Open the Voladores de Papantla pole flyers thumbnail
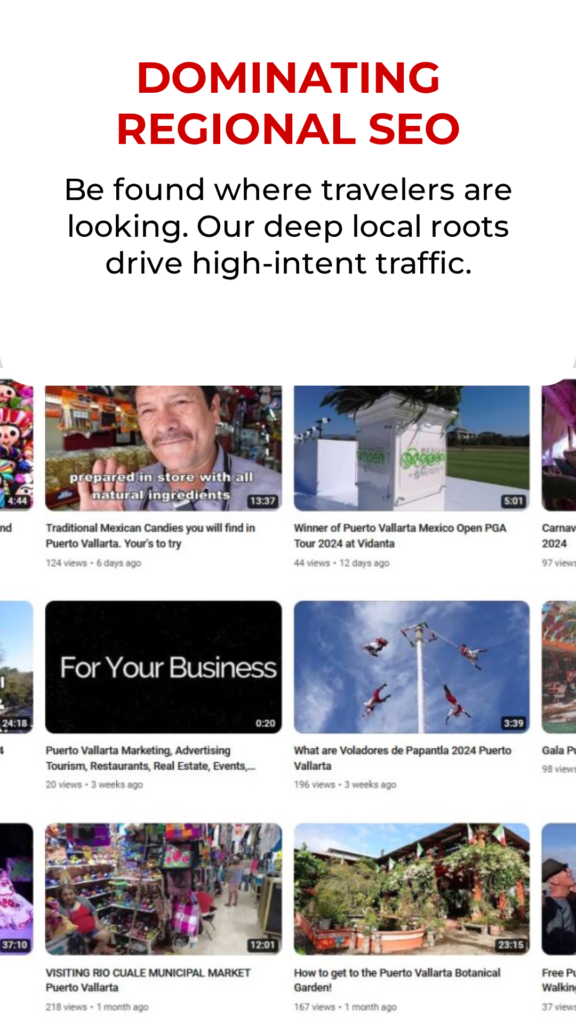This screenshot has width=576, height=1024. pos(411,667)
